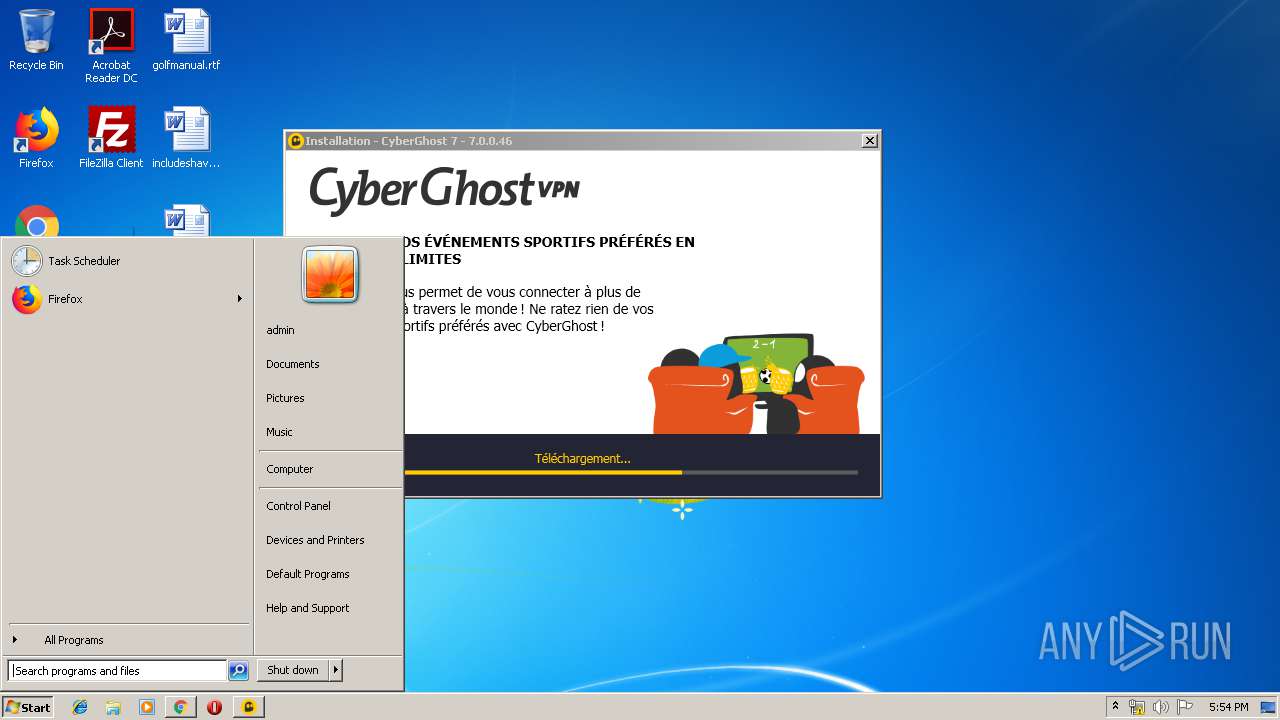1280x720 pixels.
Task: Launch Firefox from the desktop shortcut
Action: click(x=36, y=138)
